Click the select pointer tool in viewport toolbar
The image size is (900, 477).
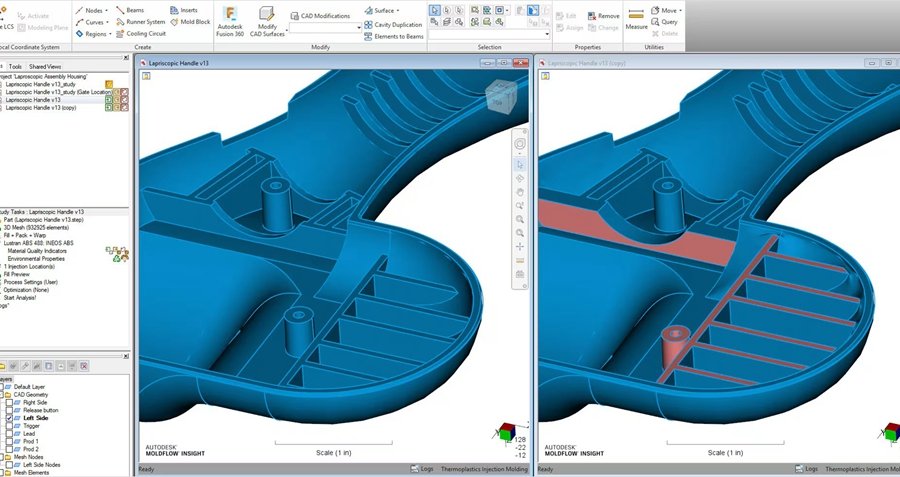[x=519, y=165]
